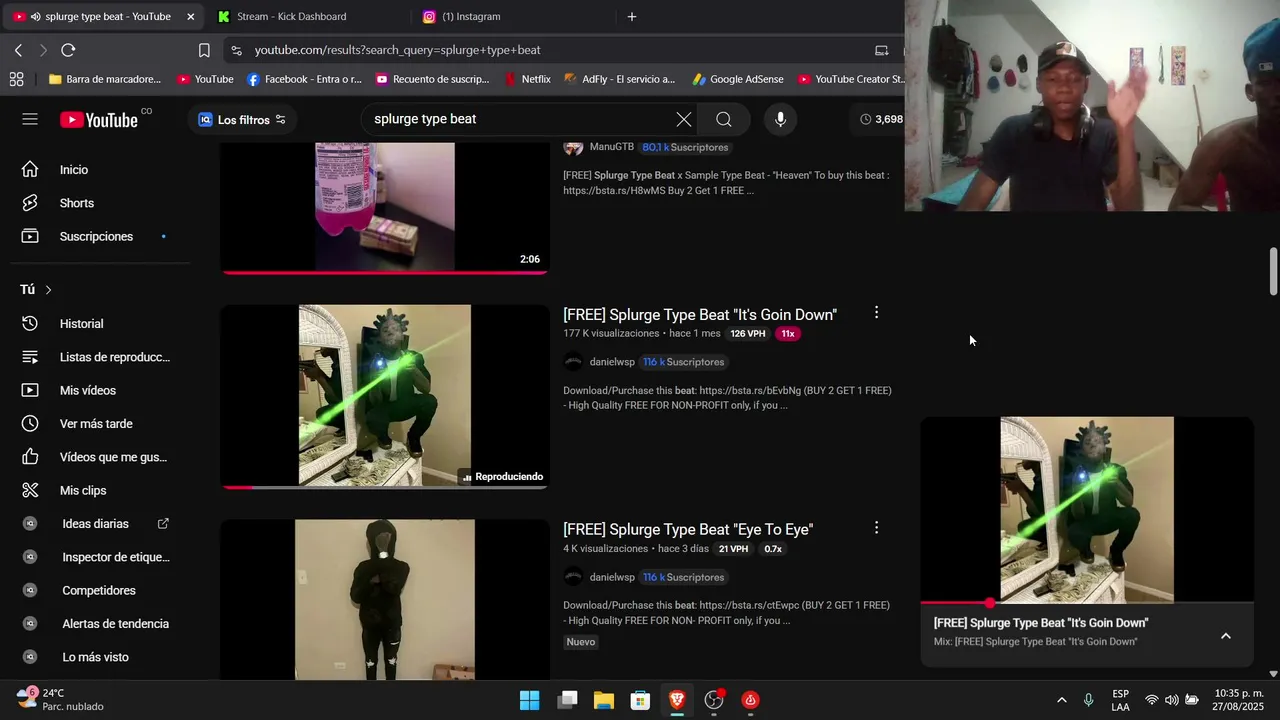Click the 126 VPH badge
Screen dimensions: 1280x720
[x=748, y=334]
